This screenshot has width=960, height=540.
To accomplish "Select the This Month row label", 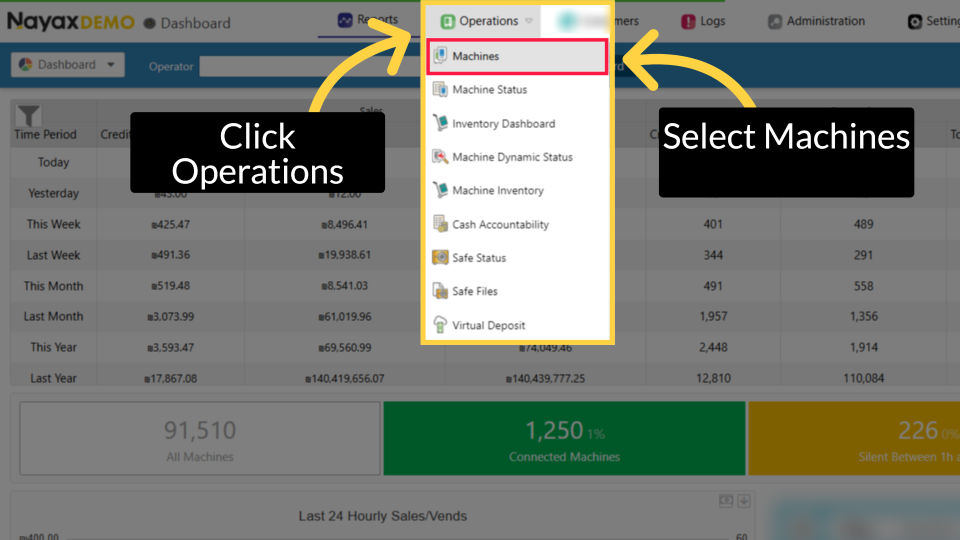I will point(53,286).
